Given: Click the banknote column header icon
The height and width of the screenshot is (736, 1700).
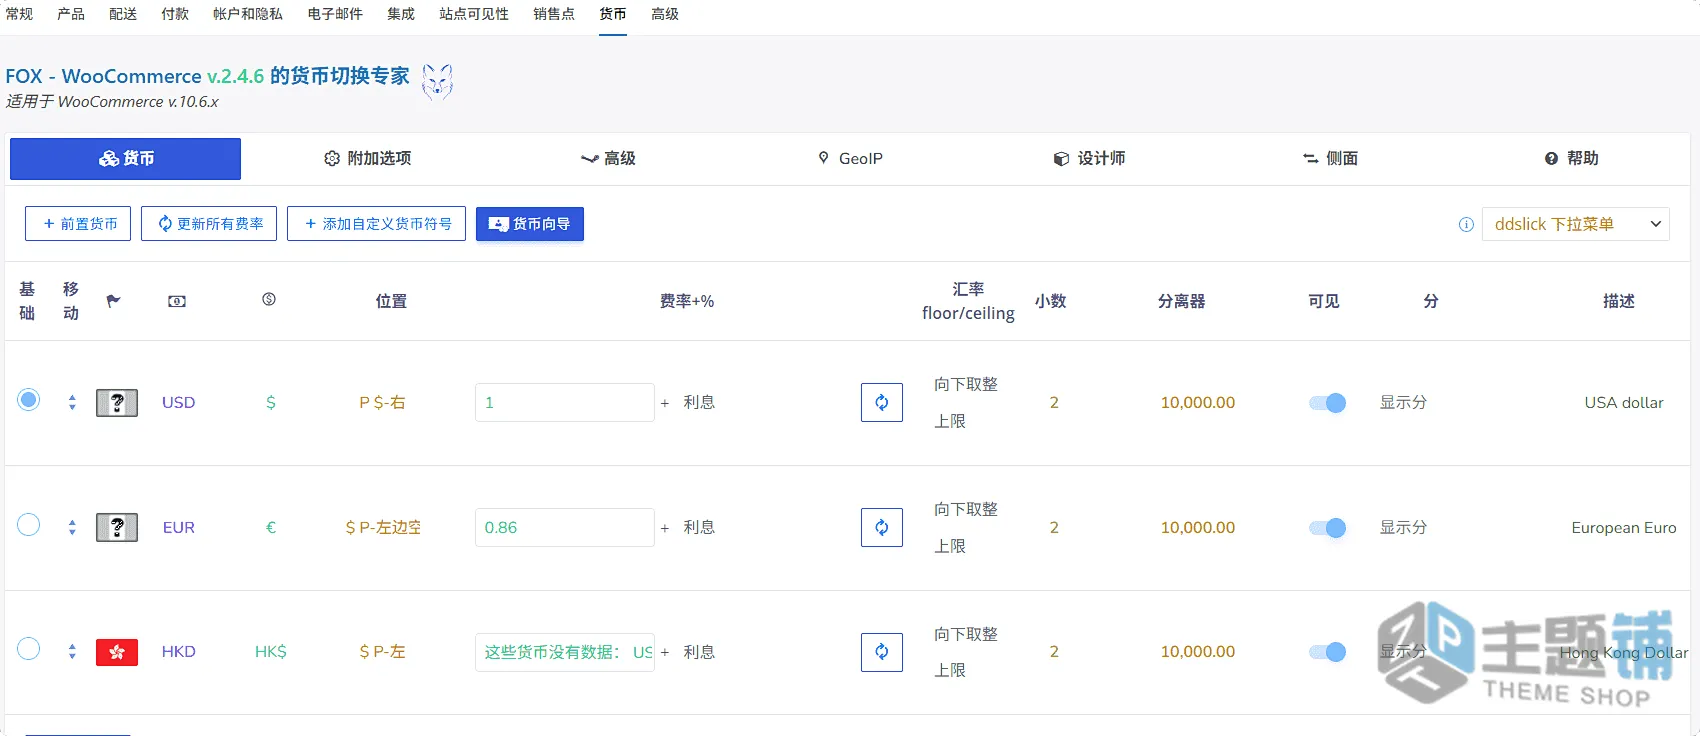Looking at the screenshot, I should (x=177, y=301).
